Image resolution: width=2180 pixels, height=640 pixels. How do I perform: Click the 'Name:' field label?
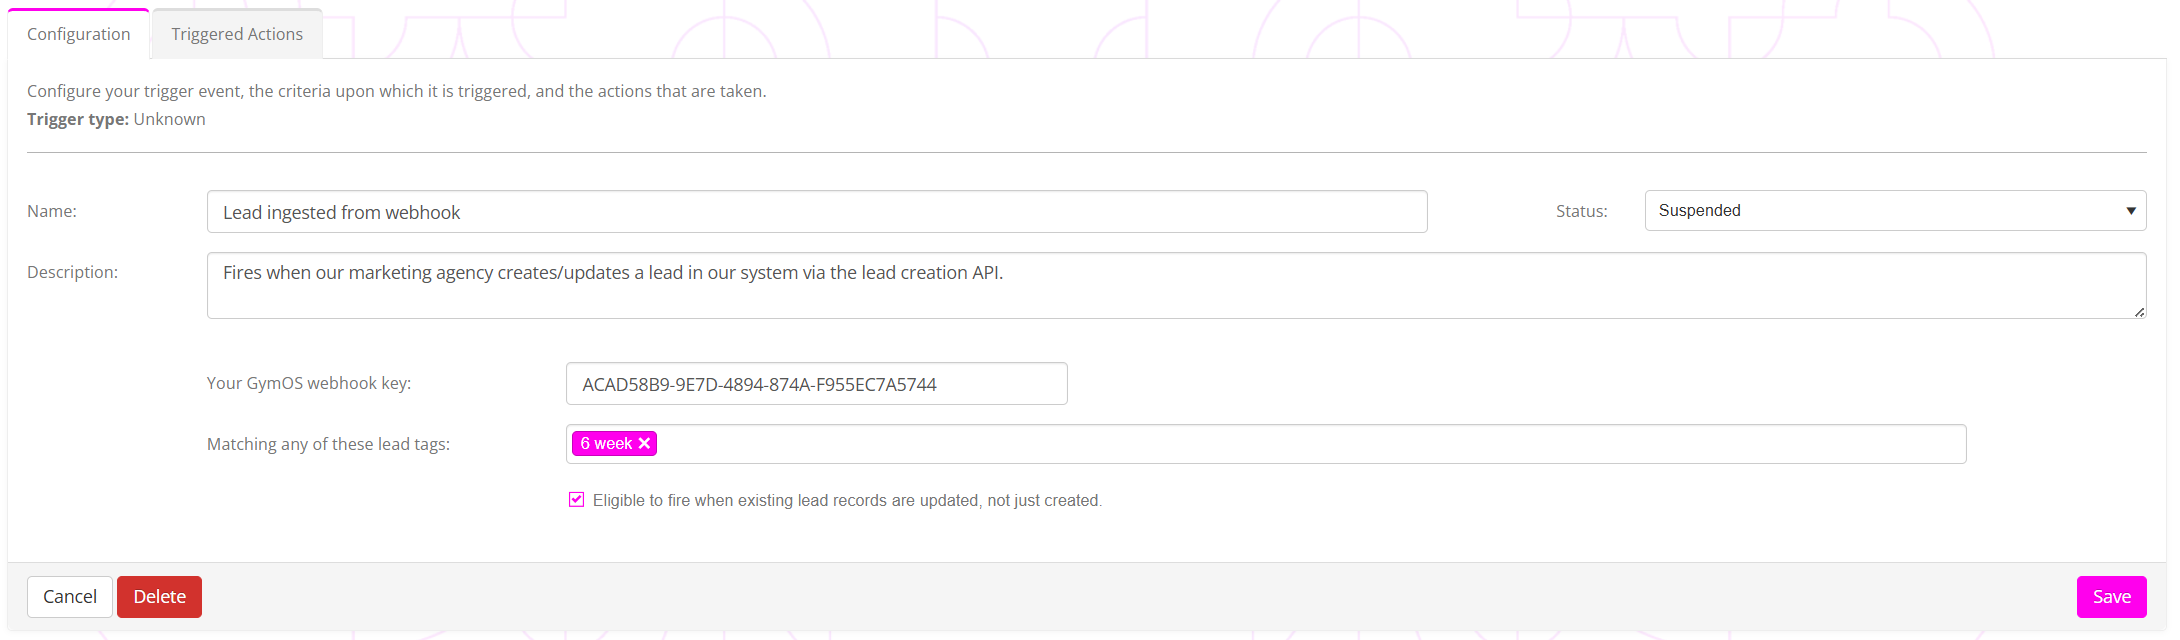click(x=52, y=211)
